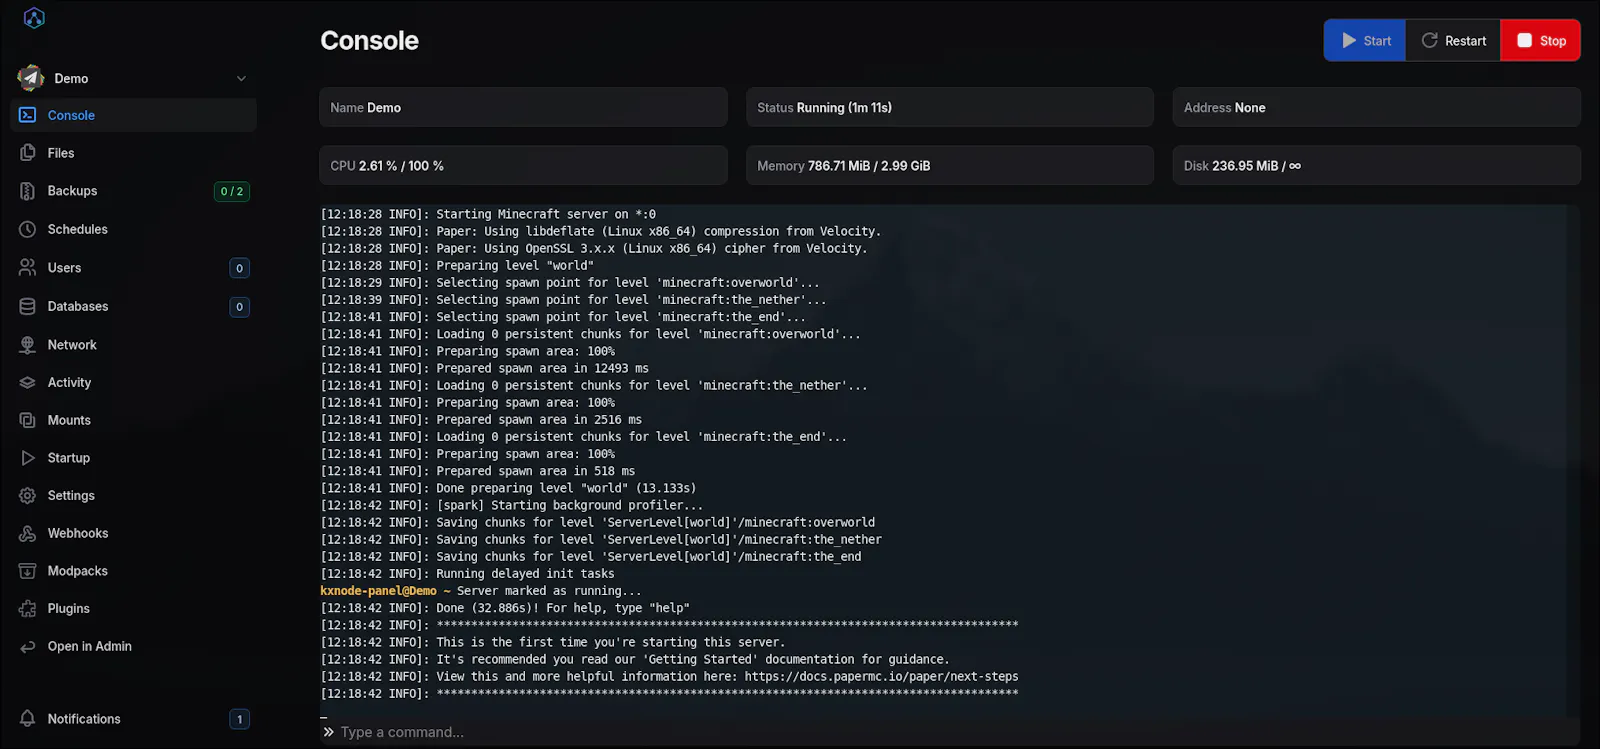Screen dimensions: 1600x749
Task: Click the Console page heading
Action: tap(369, 41)
